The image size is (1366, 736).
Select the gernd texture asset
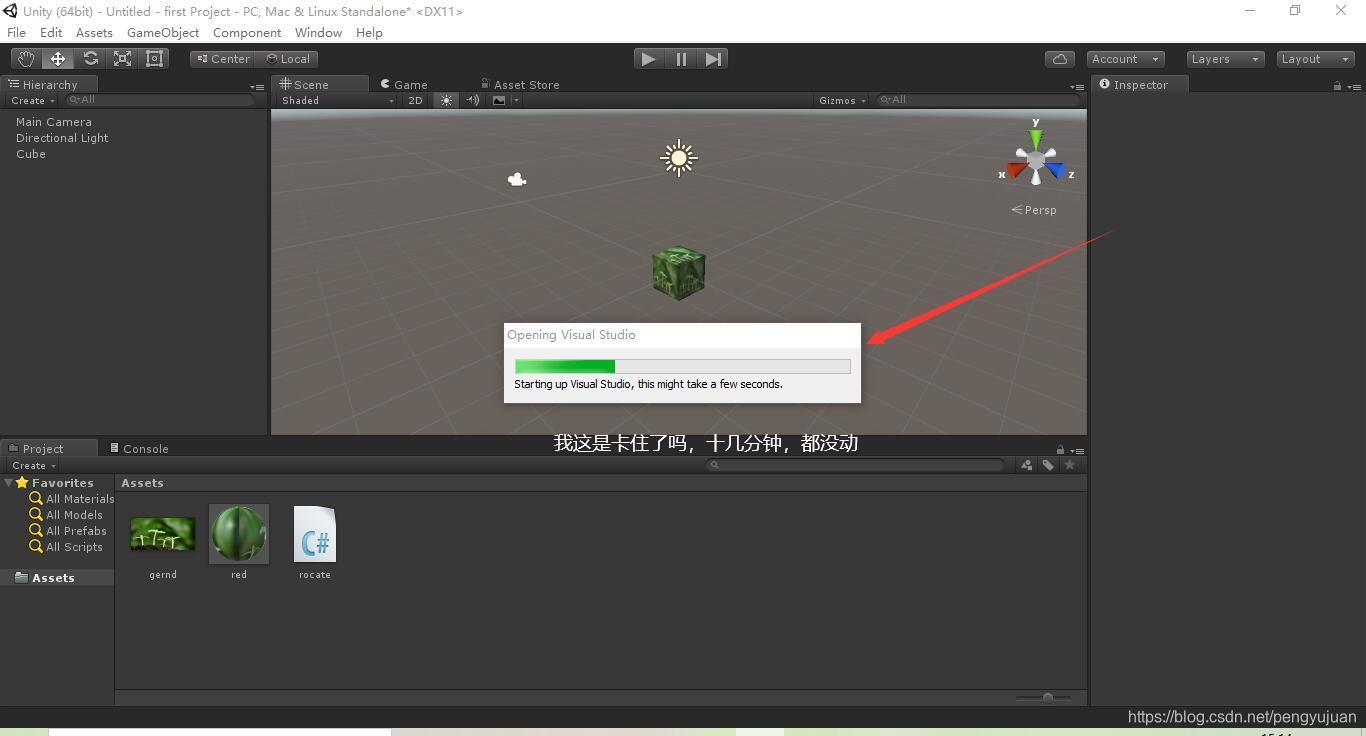click(x=163, y=541)
